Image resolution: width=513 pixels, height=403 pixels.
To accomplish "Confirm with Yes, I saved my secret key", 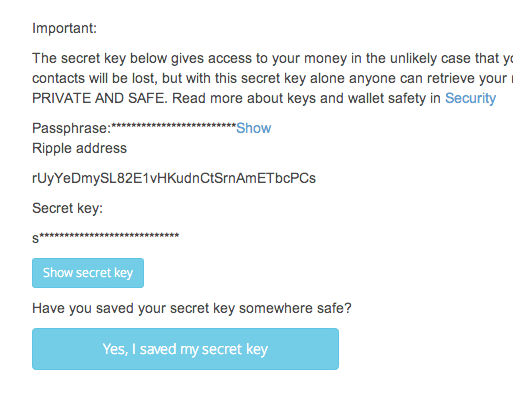I will tap(185, 349).
